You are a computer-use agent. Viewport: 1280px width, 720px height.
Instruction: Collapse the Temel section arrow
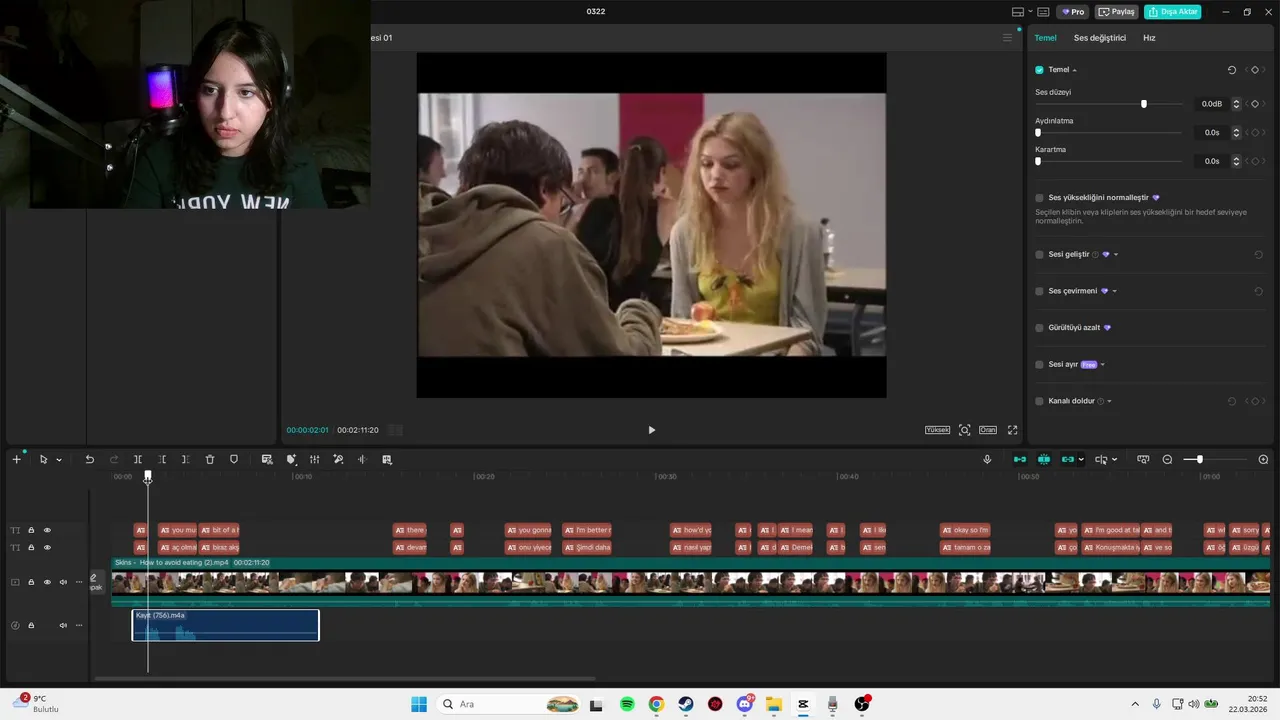pyautogui.click(x=1075, y=70)
